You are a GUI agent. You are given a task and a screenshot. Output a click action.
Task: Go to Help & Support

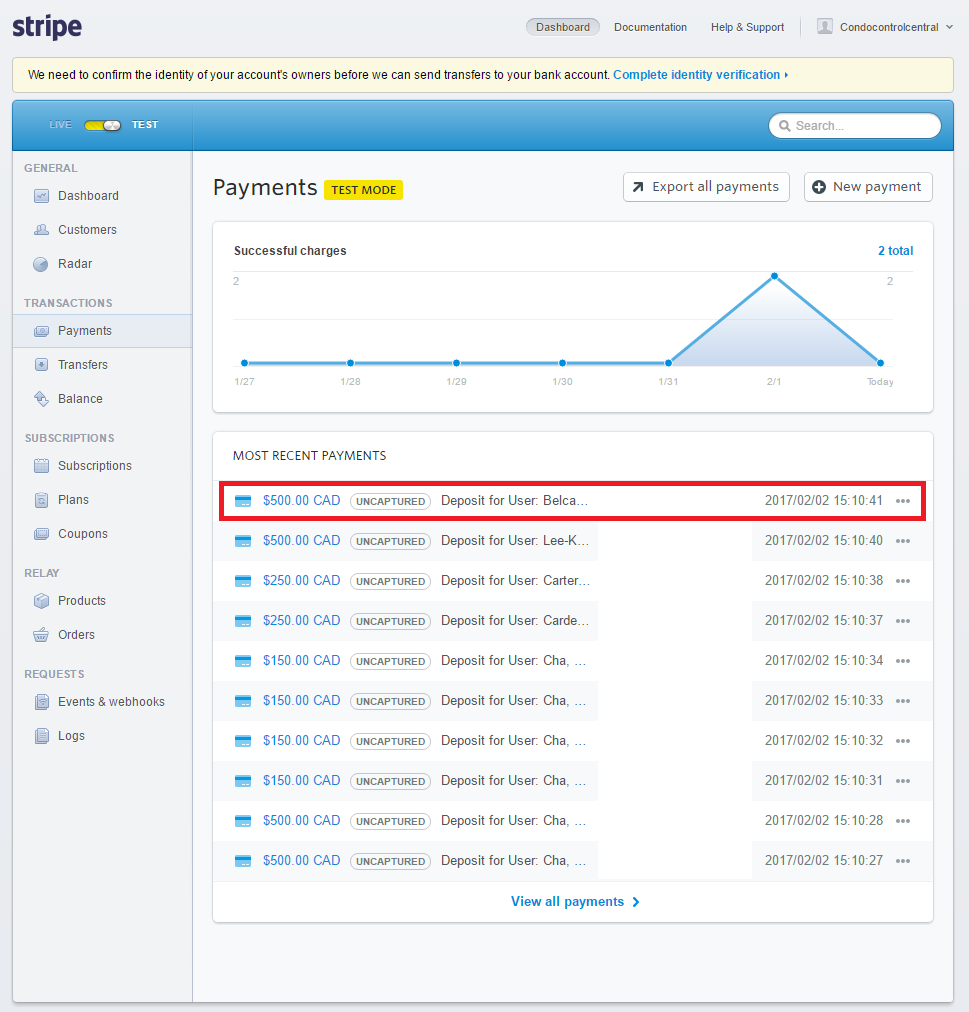point(747,27)
